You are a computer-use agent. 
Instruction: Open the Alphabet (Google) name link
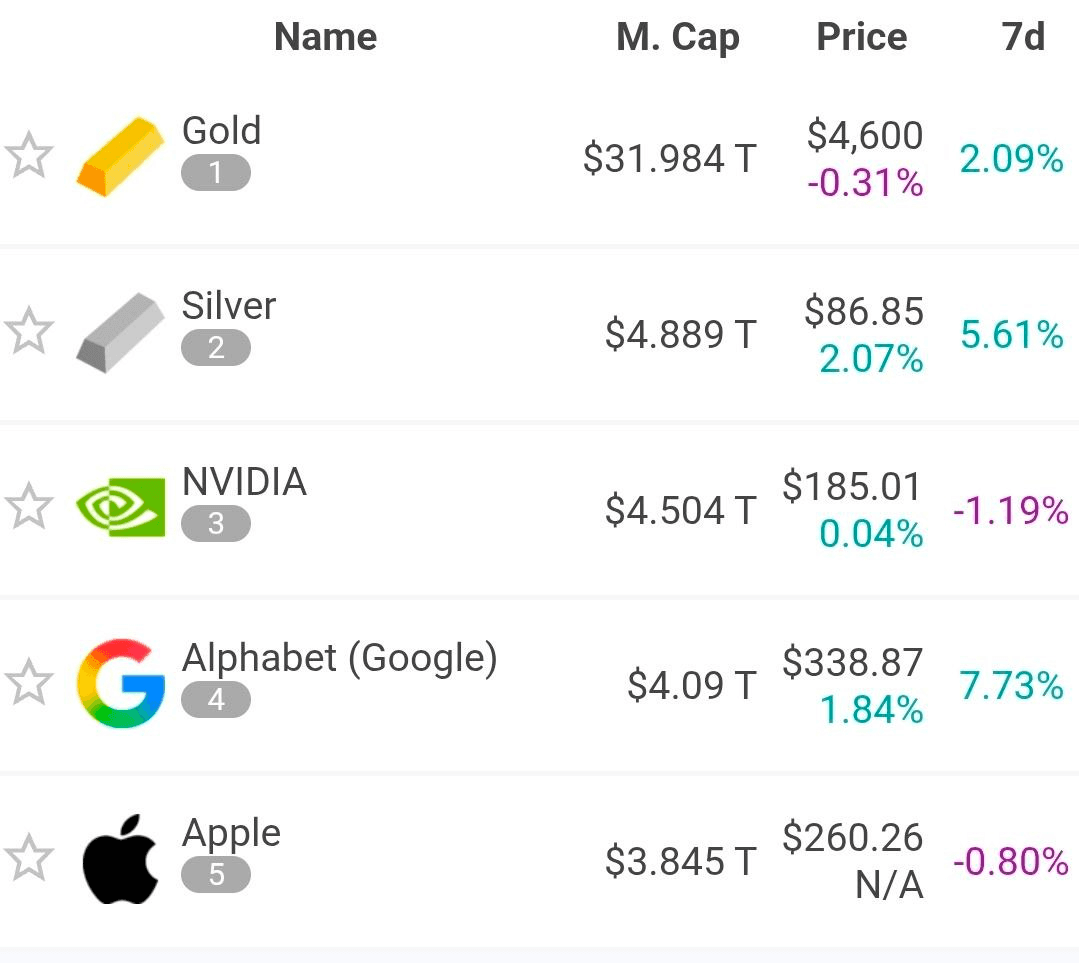pyautogui.click(x=339, y=658)
